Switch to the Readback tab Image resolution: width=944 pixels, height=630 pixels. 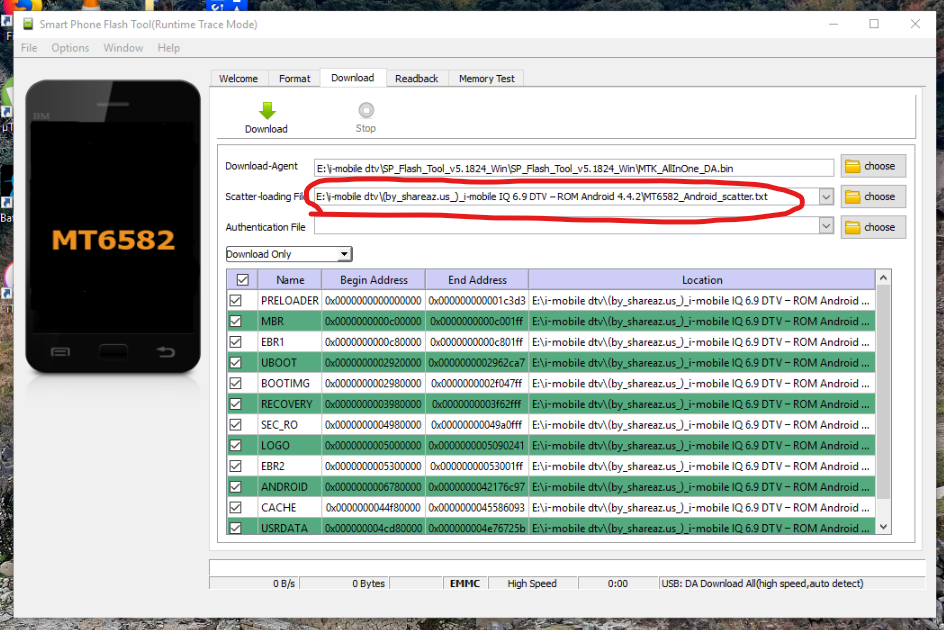(417, 78)
